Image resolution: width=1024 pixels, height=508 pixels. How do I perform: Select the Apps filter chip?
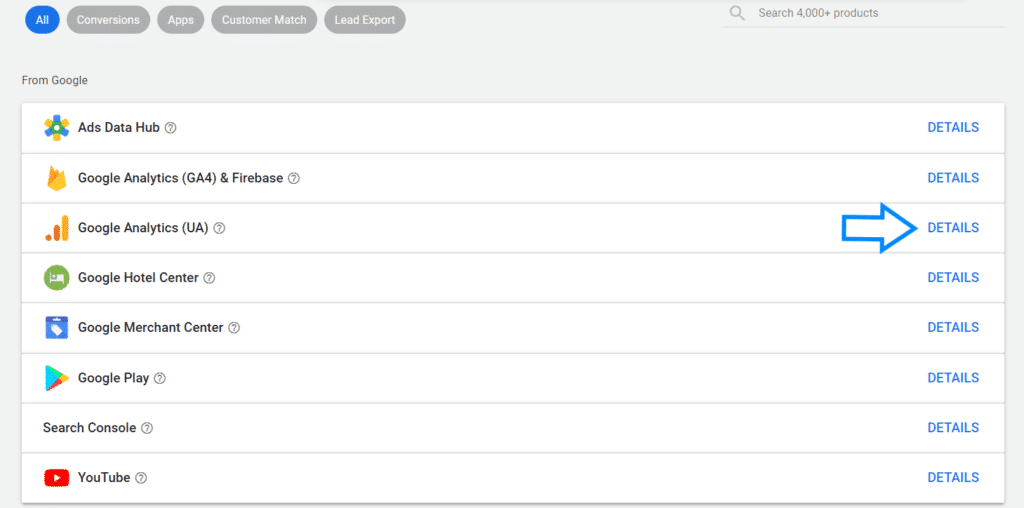181,20
